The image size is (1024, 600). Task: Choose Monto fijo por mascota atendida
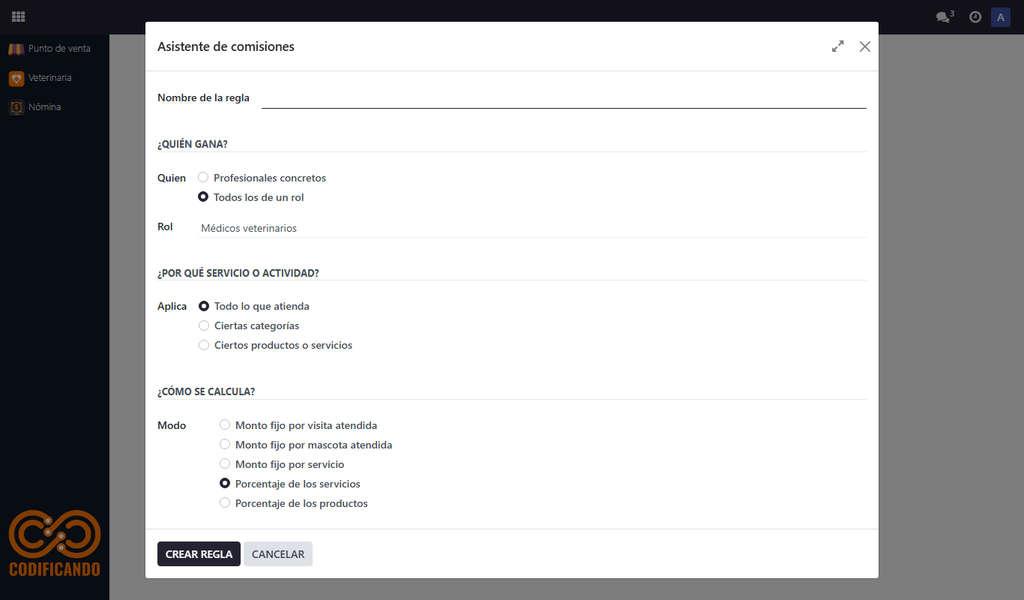(x=225, y=444)
